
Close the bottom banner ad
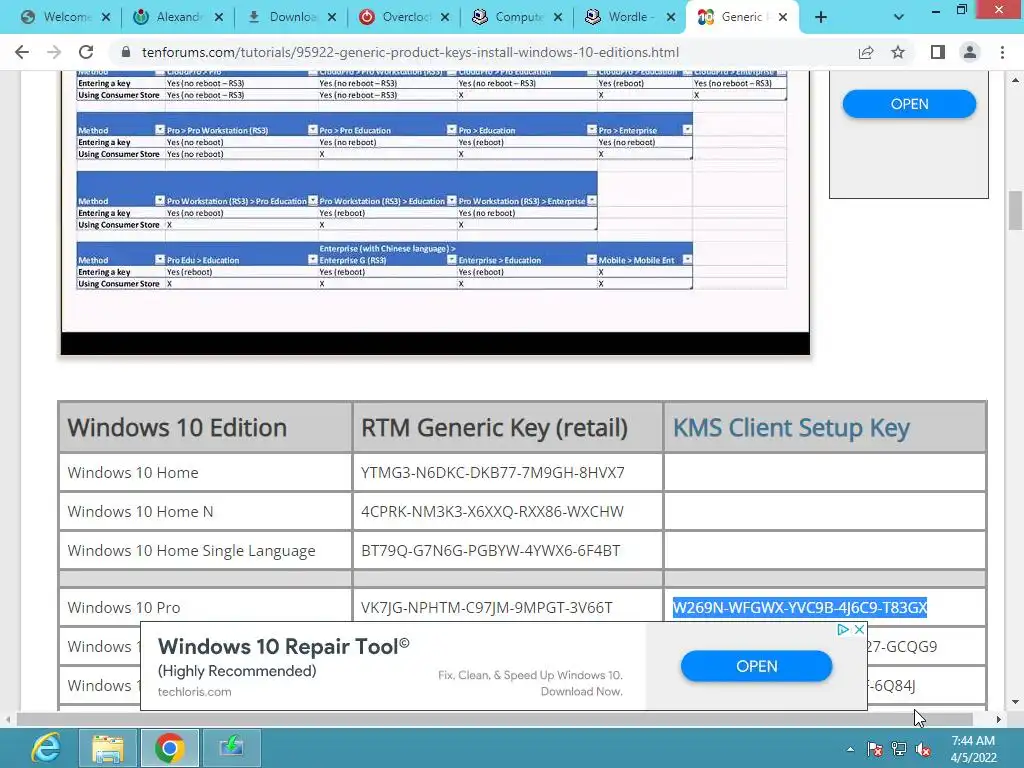(859, 630)
